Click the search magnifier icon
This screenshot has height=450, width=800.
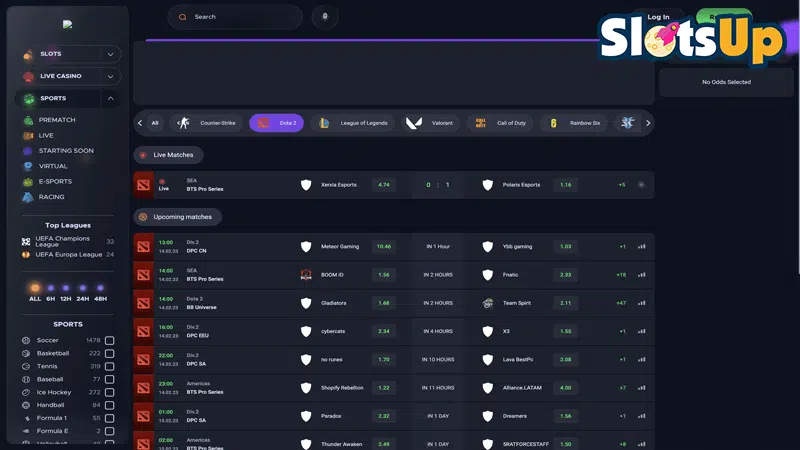183,17
